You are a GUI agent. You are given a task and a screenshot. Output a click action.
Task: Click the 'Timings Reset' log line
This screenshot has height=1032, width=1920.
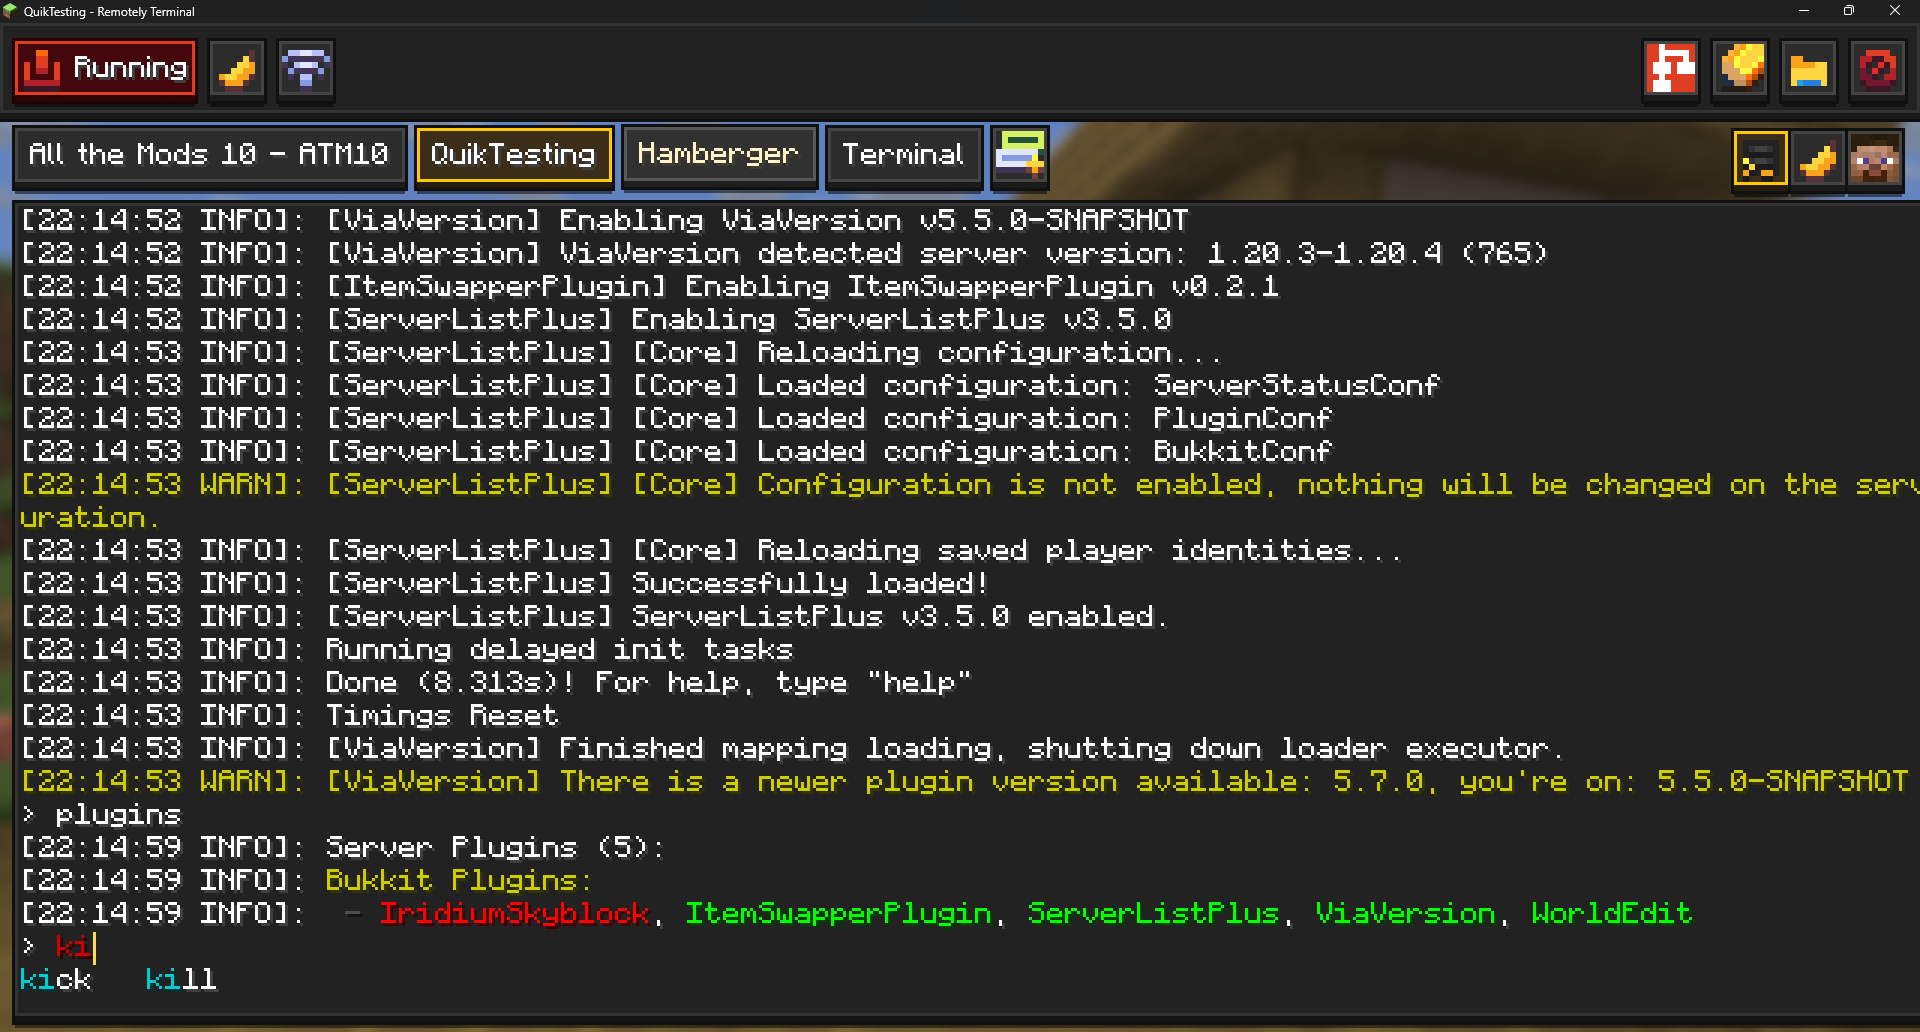coord(289,715)
